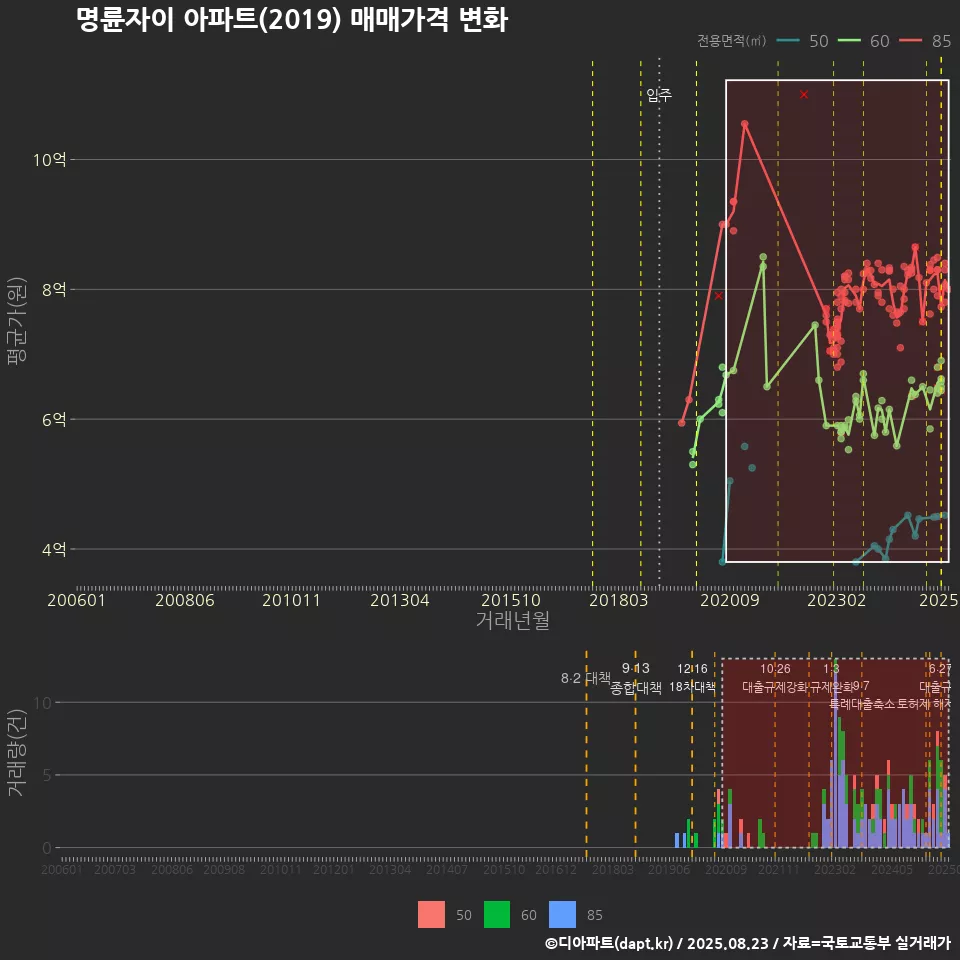Click the 5 label on the volume axis
Viewport: 960px width, 960px height.
[47, 775]
